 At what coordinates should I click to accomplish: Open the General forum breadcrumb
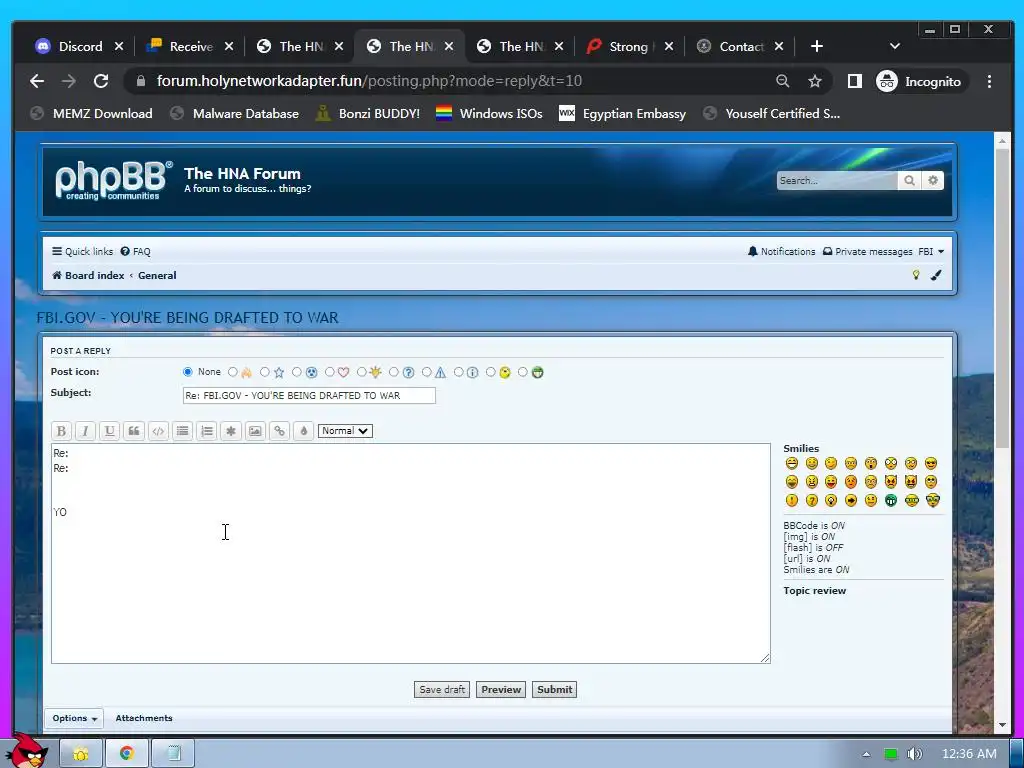coord(157,276)
